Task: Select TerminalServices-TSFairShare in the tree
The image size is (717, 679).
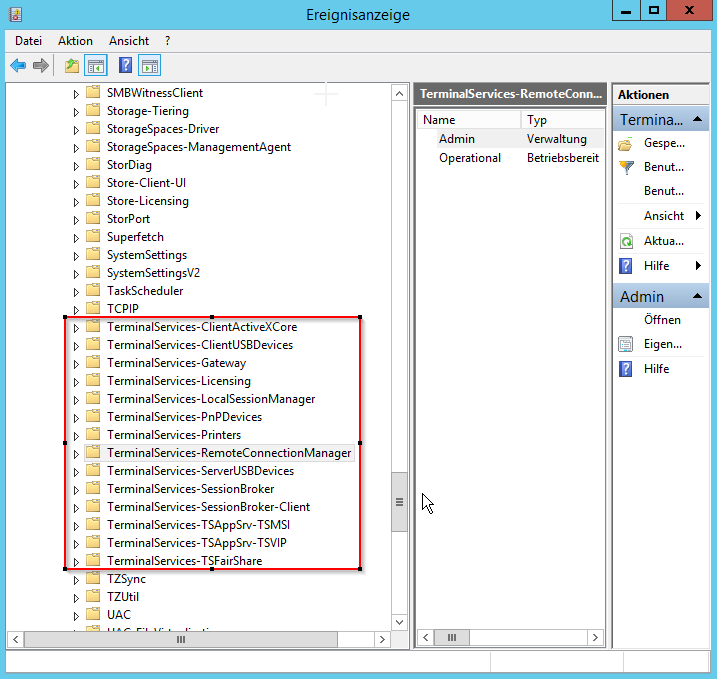Action: pyautogui.click(x=184, y=561)
